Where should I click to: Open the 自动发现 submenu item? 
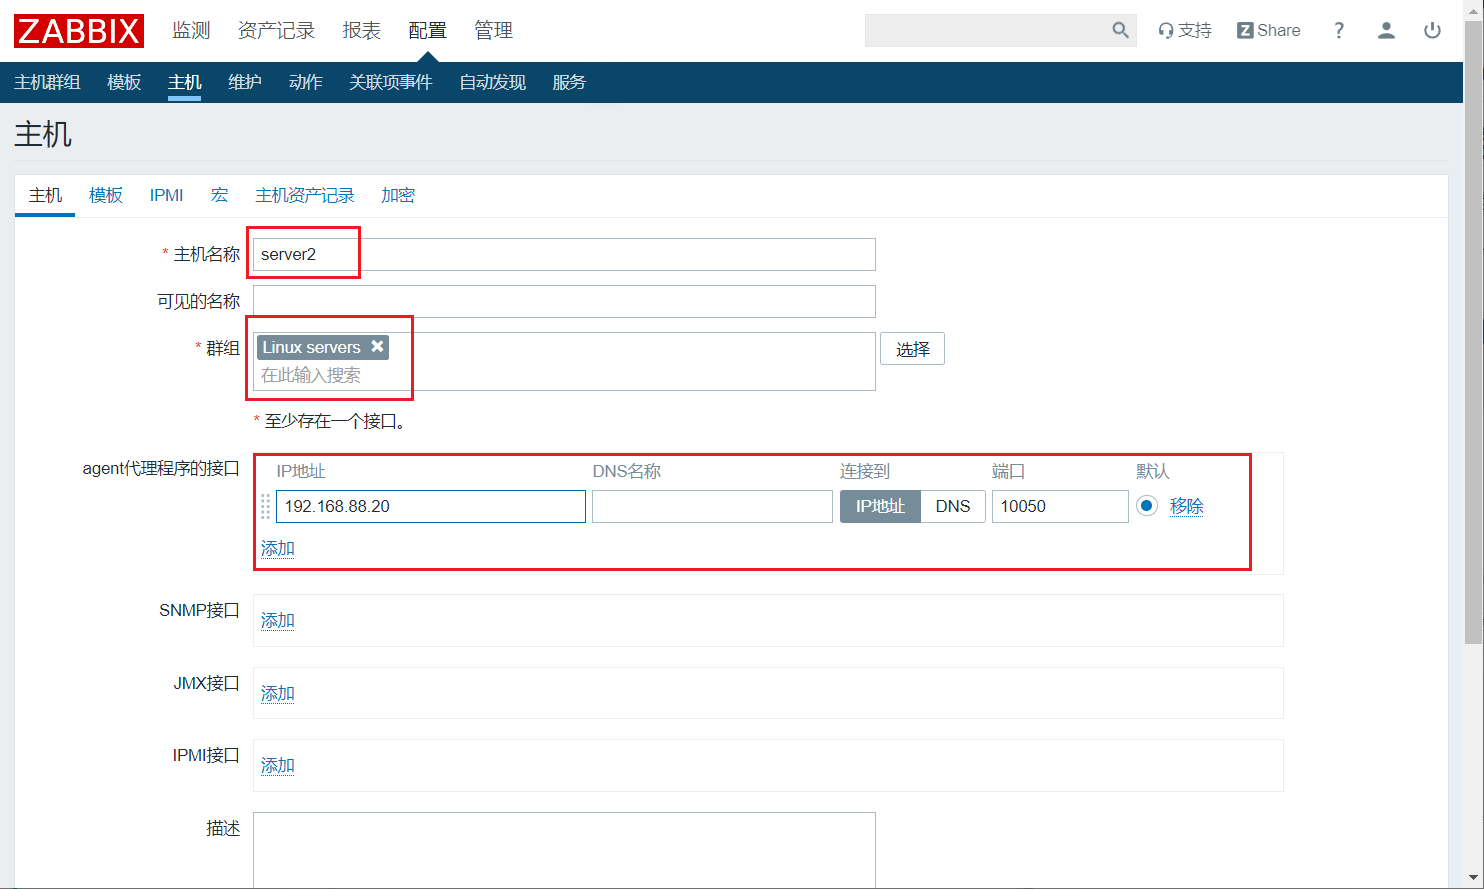coord(492,82)
